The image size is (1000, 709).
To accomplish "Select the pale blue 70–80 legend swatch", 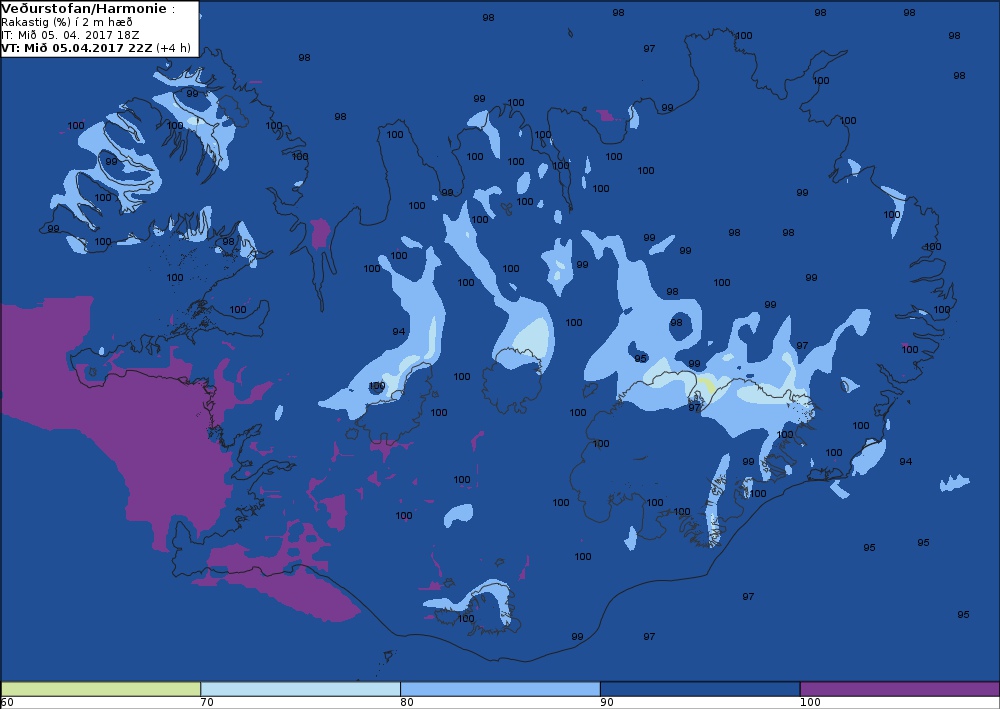I will pos(300,689).
